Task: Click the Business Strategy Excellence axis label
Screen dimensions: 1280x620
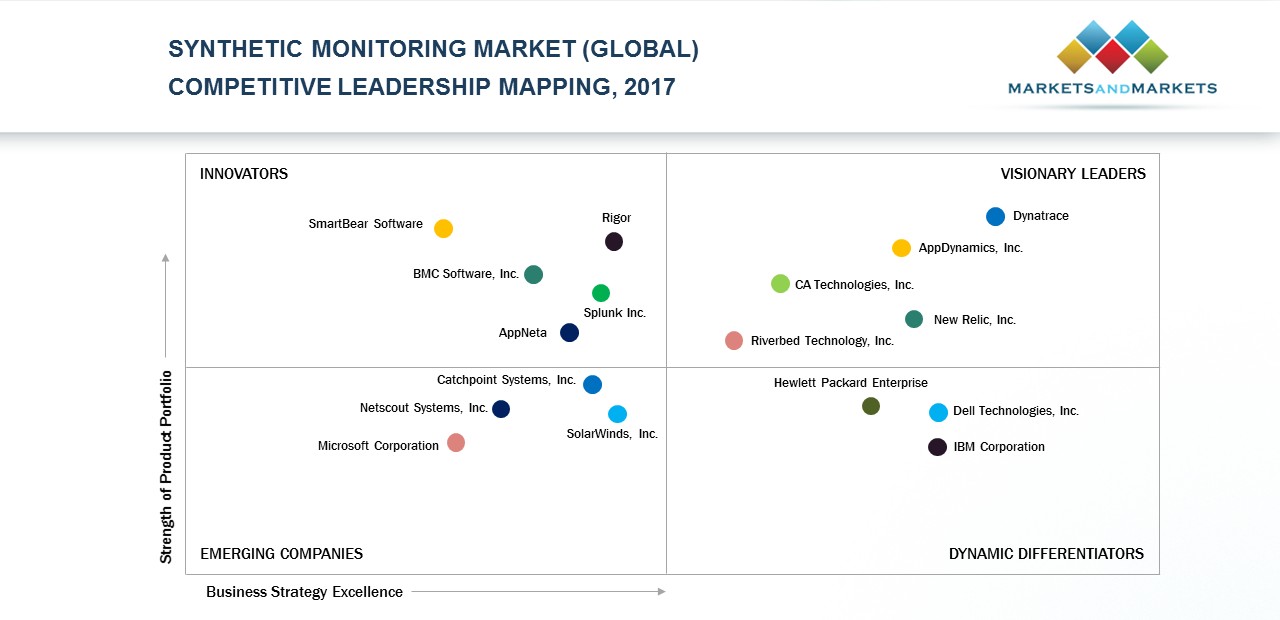Action: pyautogui.click(x=304, y=592)
